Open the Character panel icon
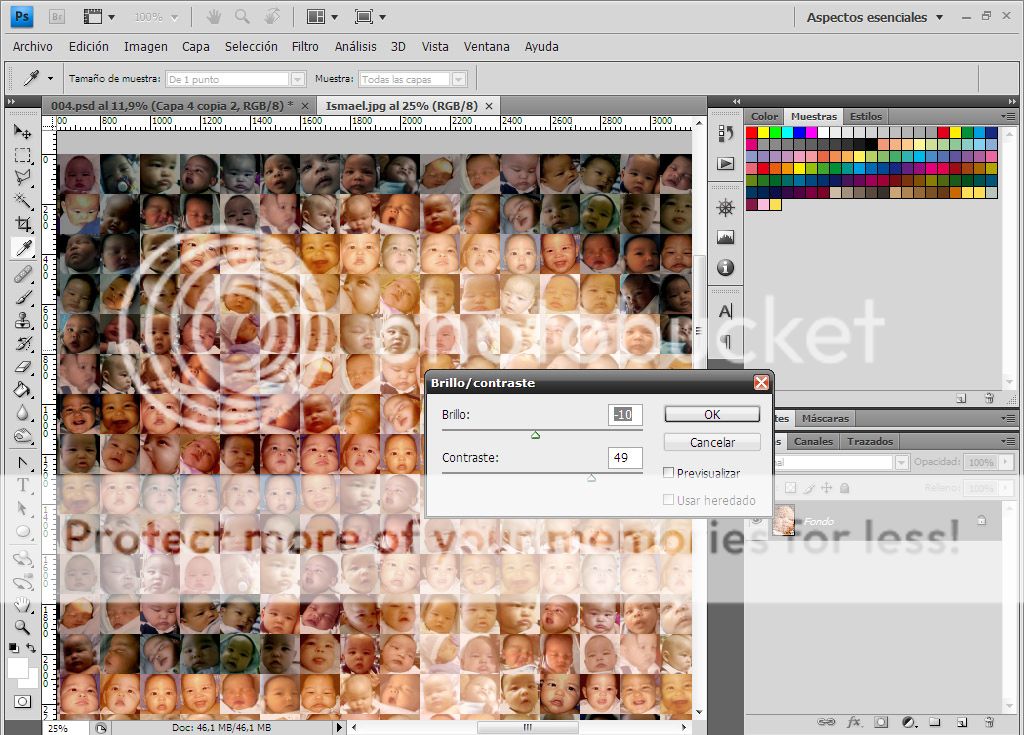 point(726,312)
